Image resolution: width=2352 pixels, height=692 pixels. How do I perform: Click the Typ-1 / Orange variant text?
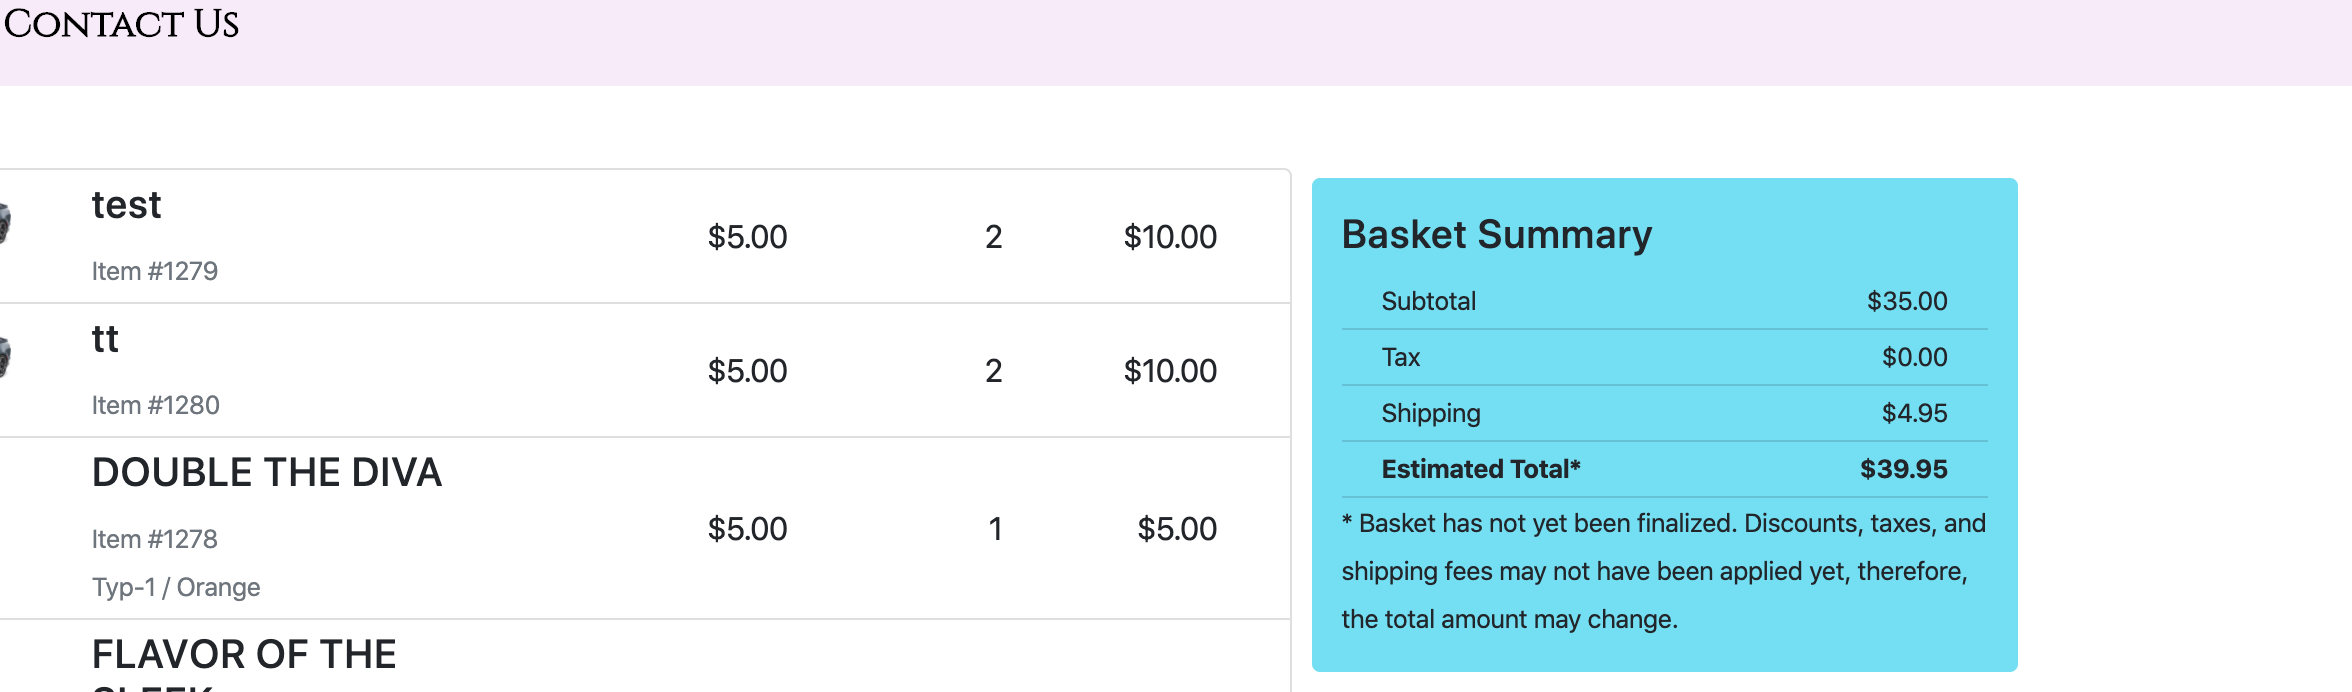point(176,587)
